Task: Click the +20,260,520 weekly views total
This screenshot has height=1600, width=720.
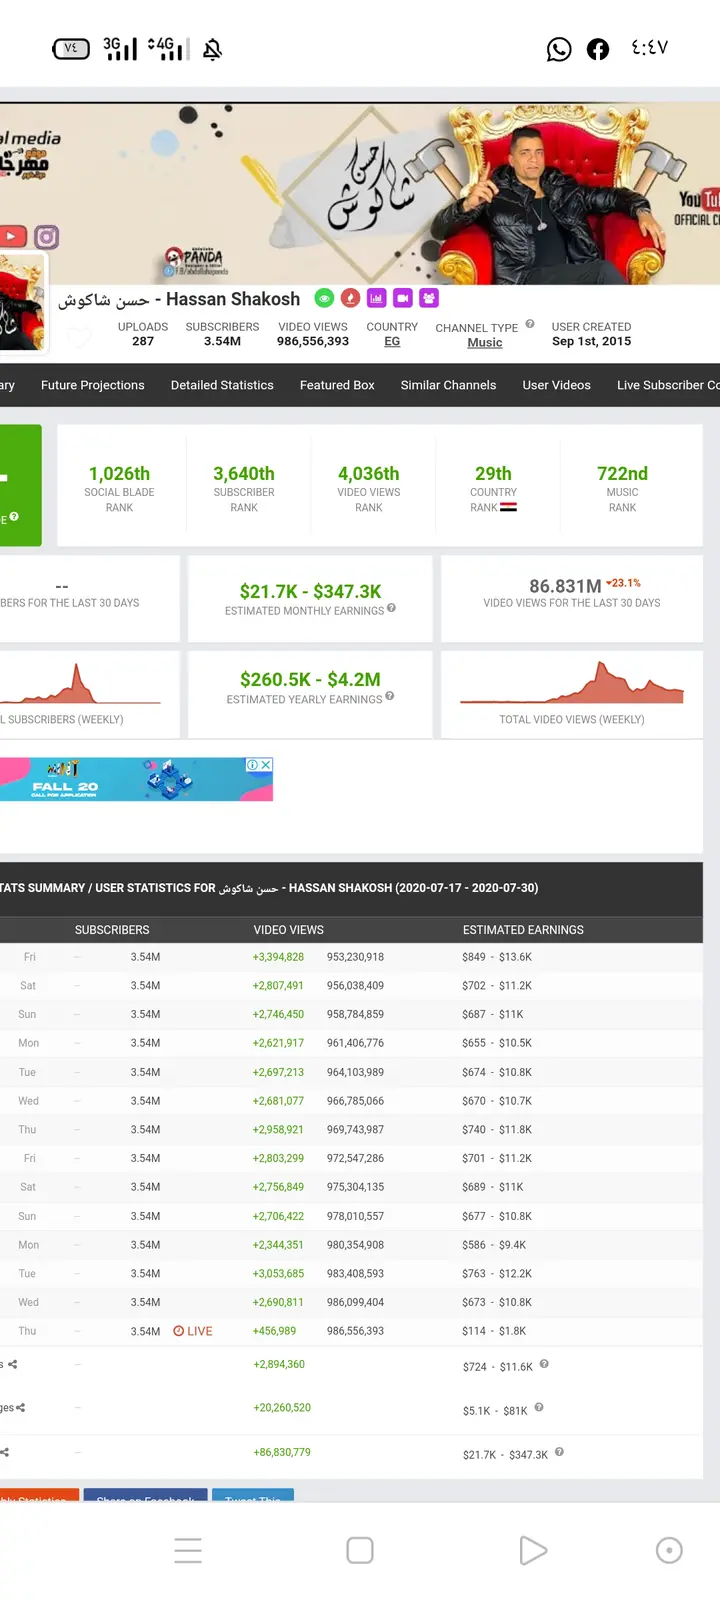Action: click(x=282, y=1407)
